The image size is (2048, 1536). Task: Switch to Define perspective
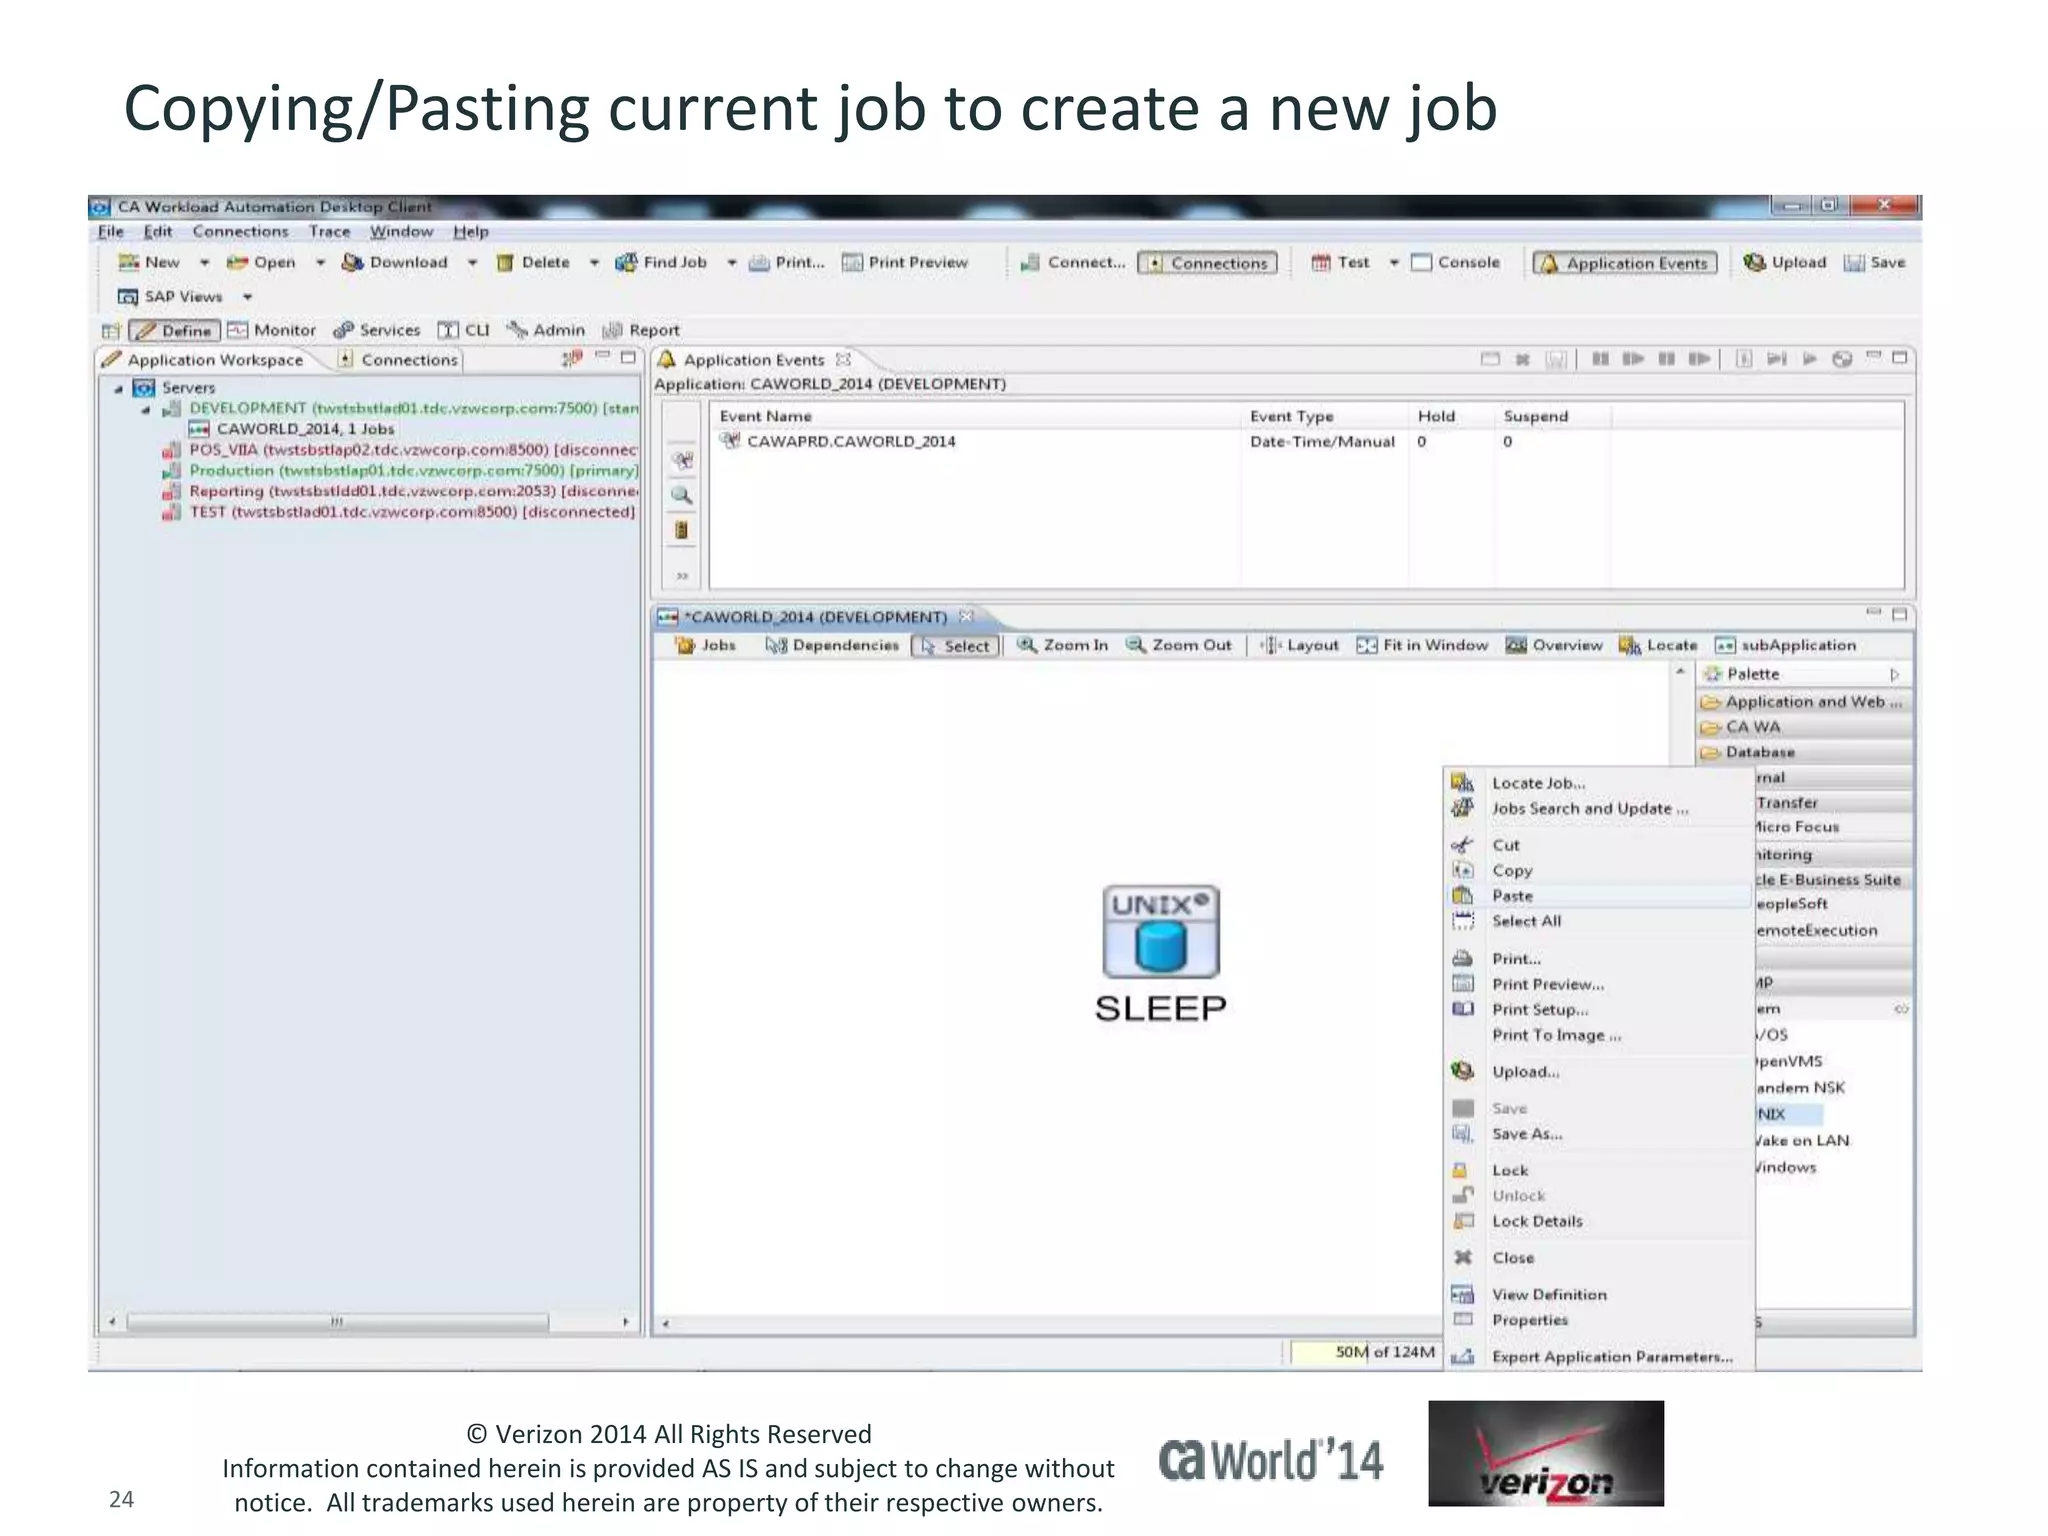coord(174,330)
